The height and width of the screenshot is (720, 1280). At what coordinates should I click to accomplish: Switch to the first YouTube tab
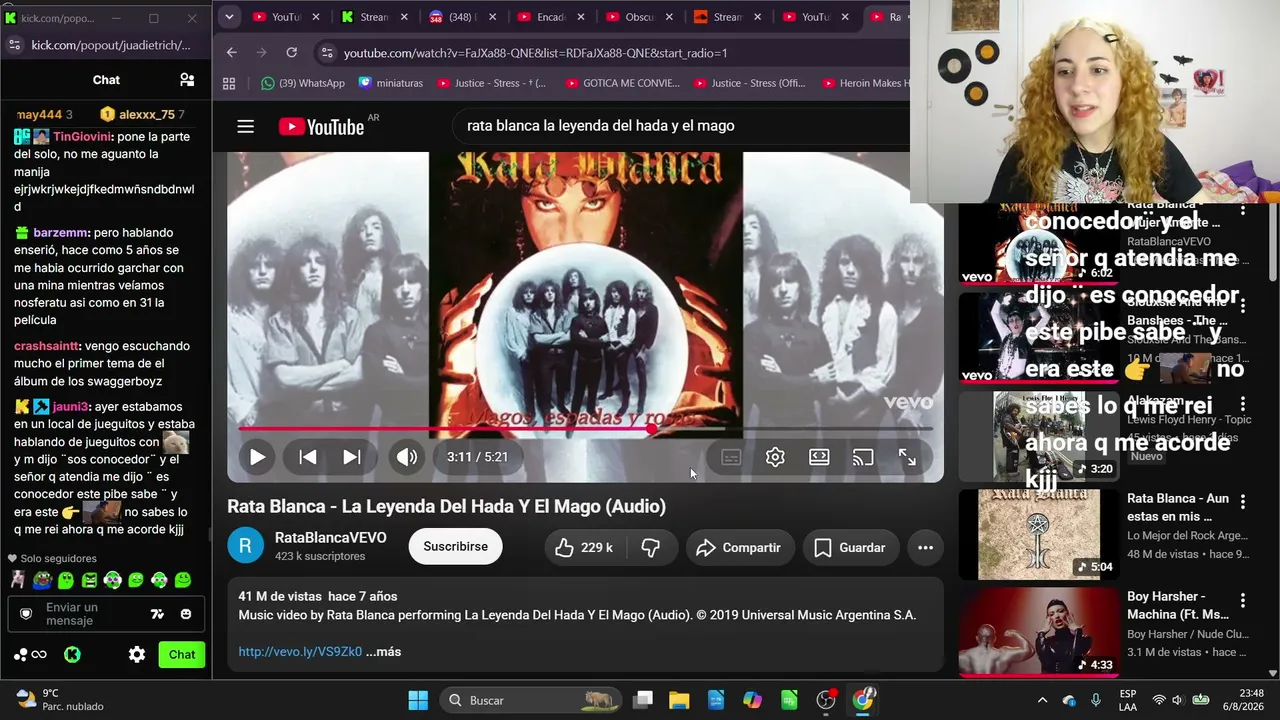[288, 17]
